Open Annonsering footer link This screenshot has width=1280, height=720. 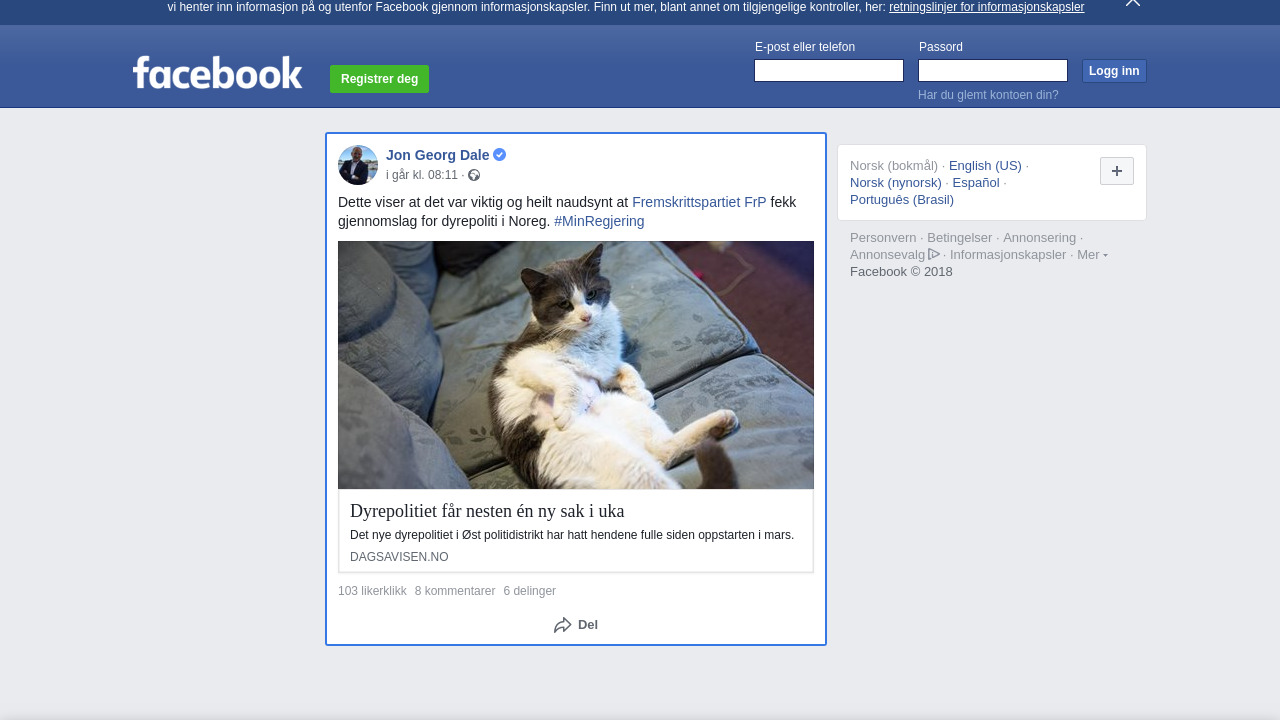point(1040,237)
